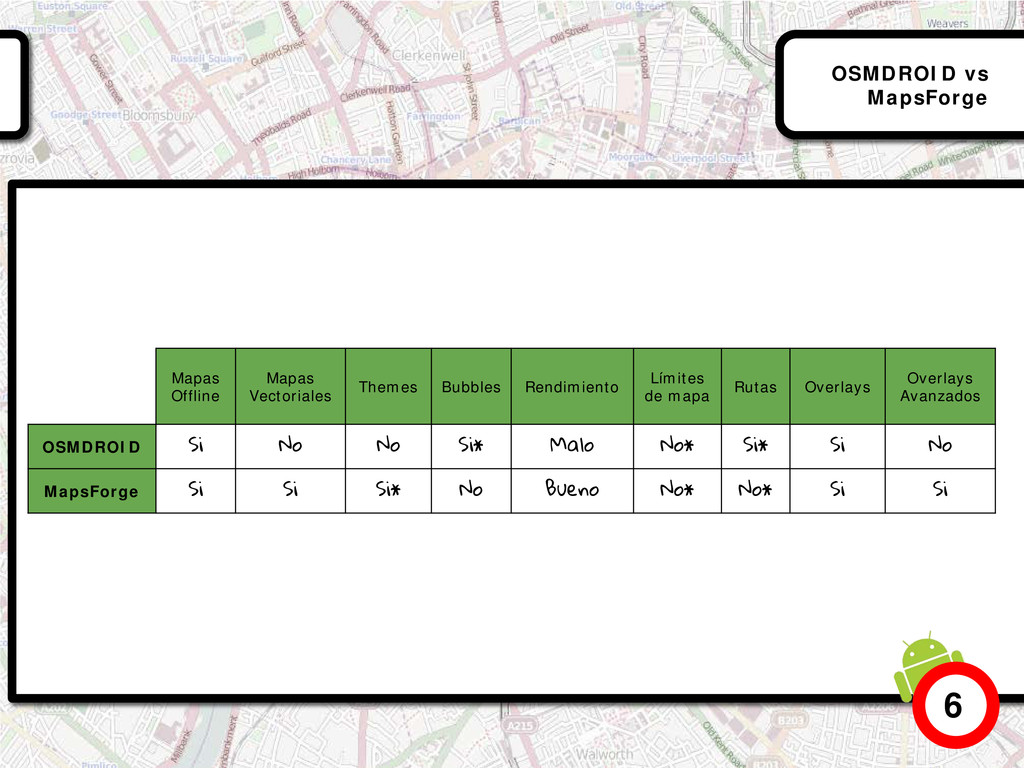Click the 'Clerkenwell' map label

[429, 56]
